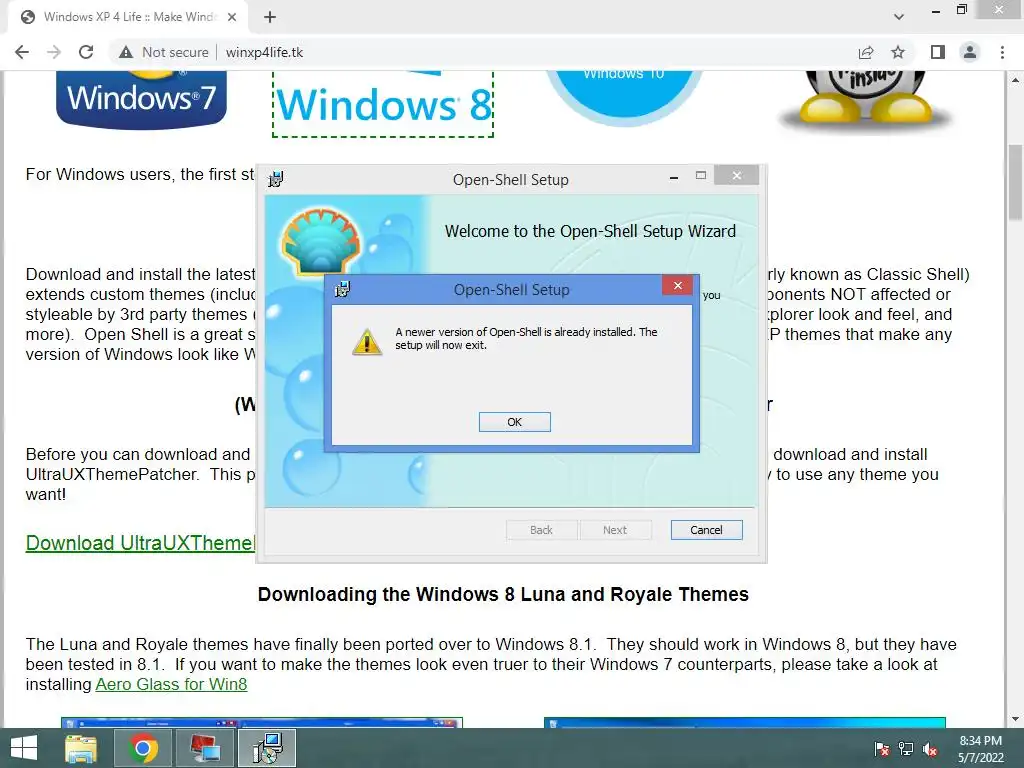Go back in Chrome browser

pyautogui.click(x=22, y=52)
